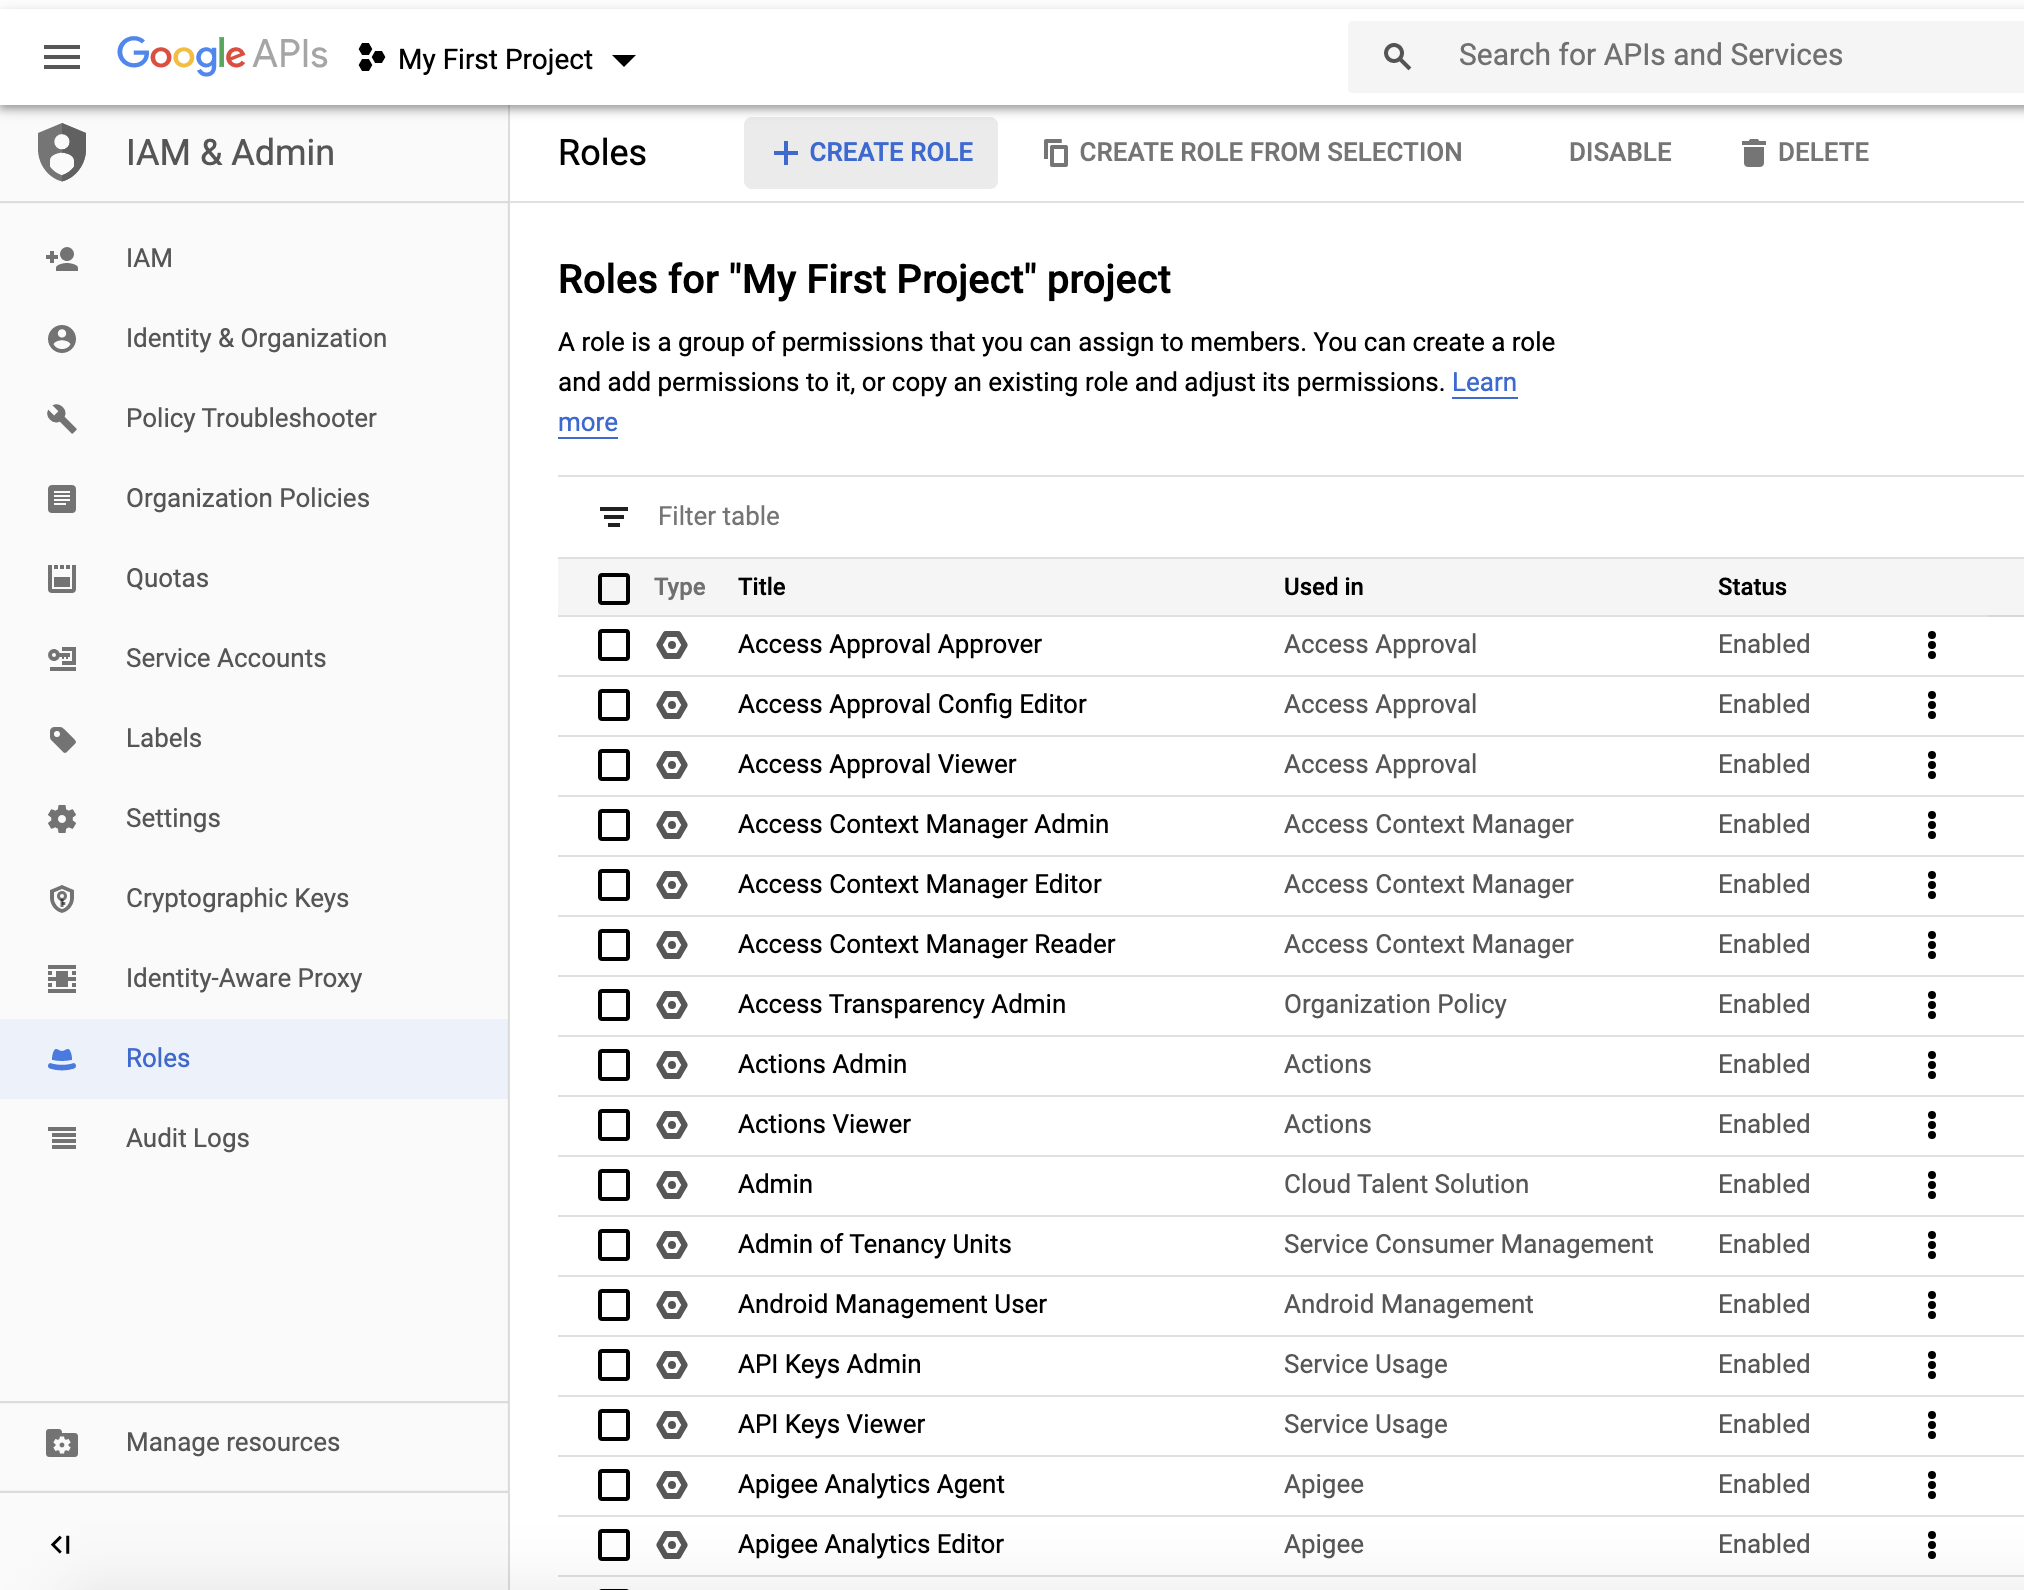
Task: Click the role type icon for API Keys Admin
Action: 672,1365
